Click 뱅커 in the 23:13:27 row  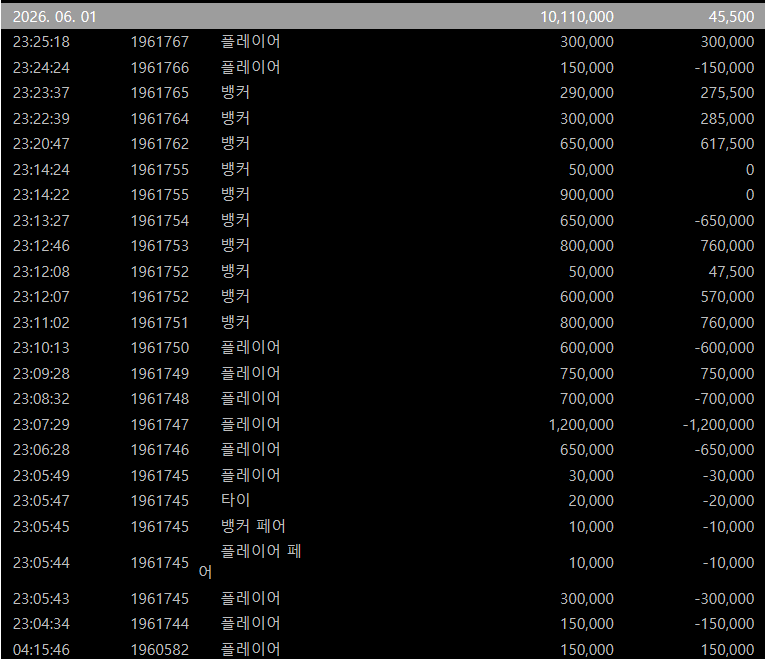coord(236,220)
